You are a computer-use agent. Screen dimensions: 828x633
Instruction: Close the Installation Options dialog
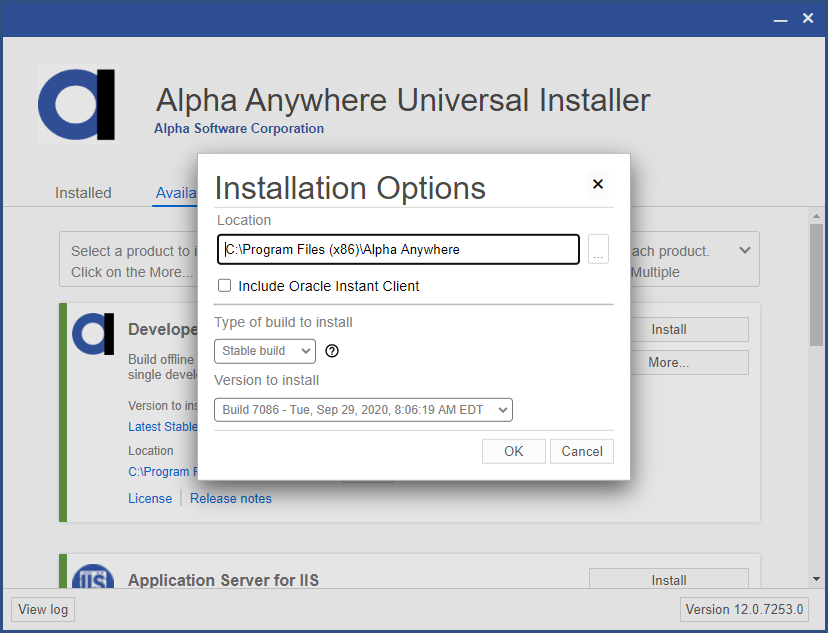[598, 184]
